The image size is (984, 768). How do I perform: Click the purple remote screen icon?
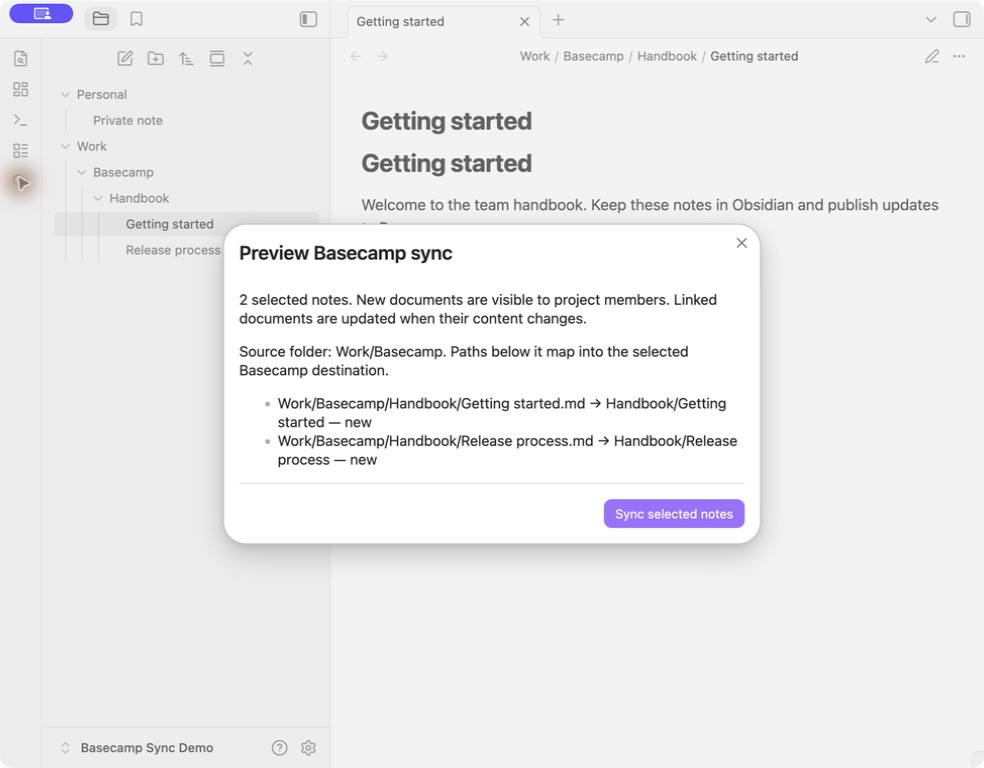[x=41, y=13]
